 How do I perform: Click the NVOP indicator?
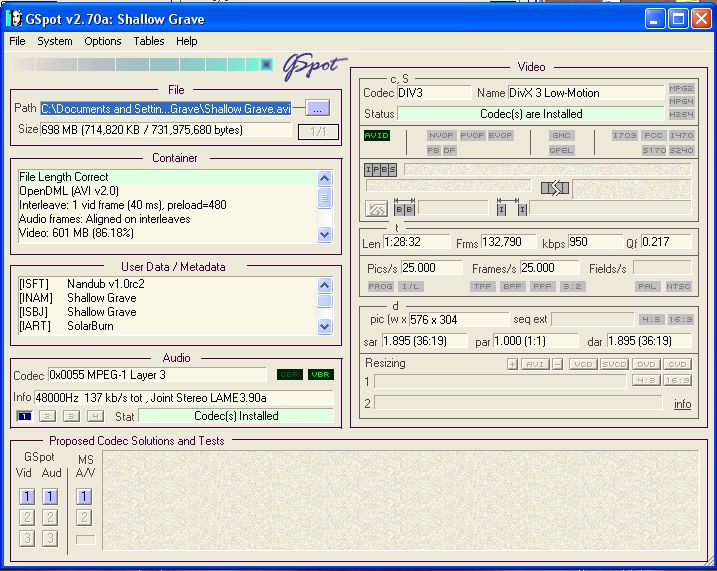pyautogui.click(x=441, y=135)
